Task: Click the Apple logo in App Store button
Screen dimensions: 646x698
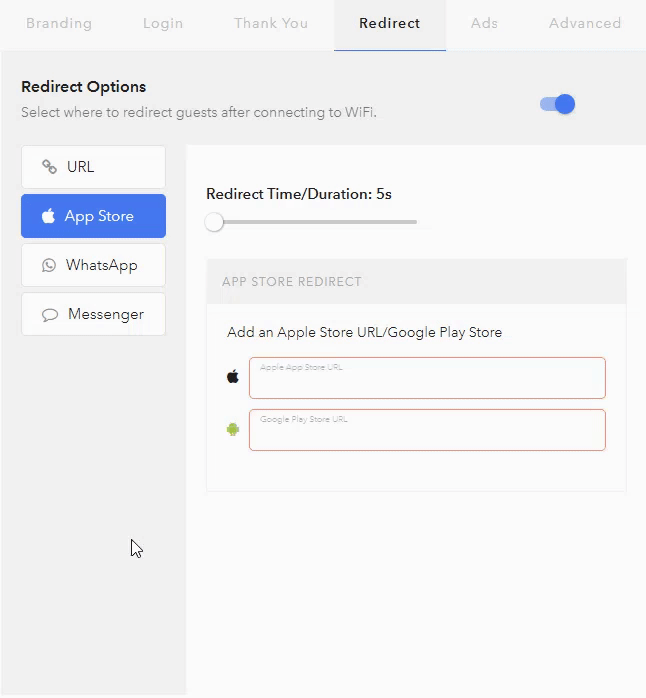Action: pos(48,216)
